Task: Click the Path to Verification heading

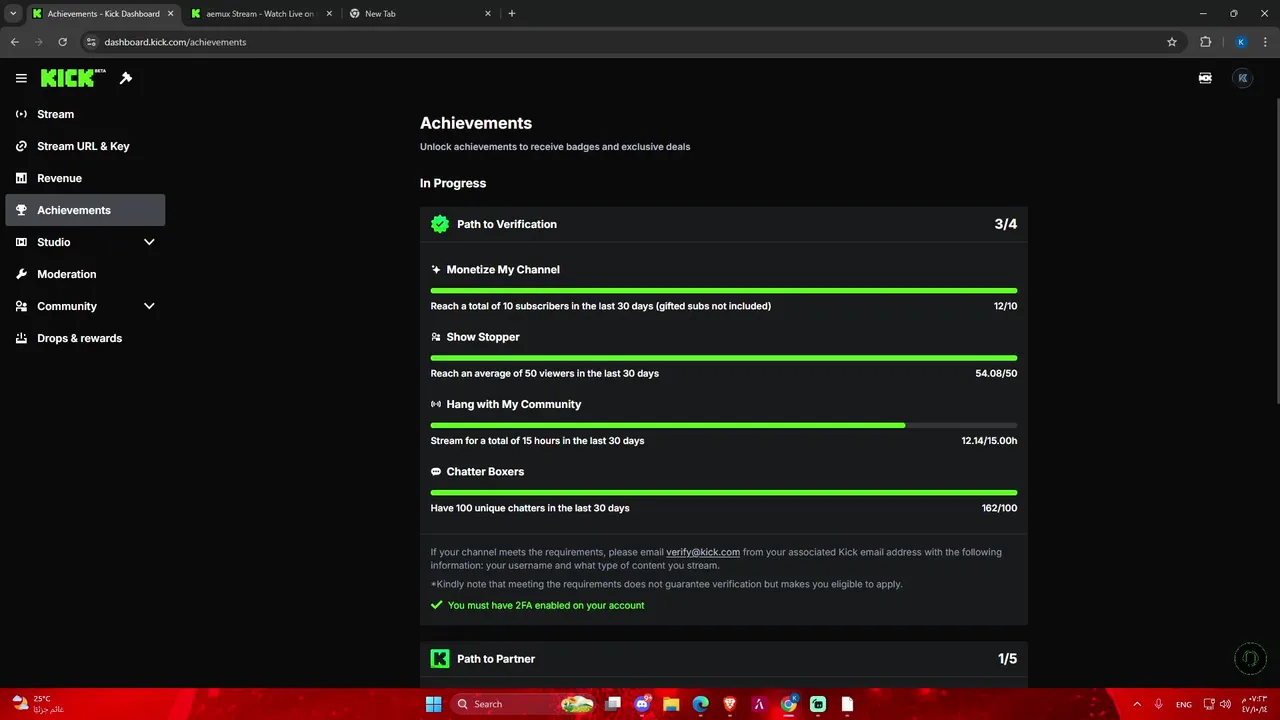Action: pyautogui.click(x=507, y=224)
